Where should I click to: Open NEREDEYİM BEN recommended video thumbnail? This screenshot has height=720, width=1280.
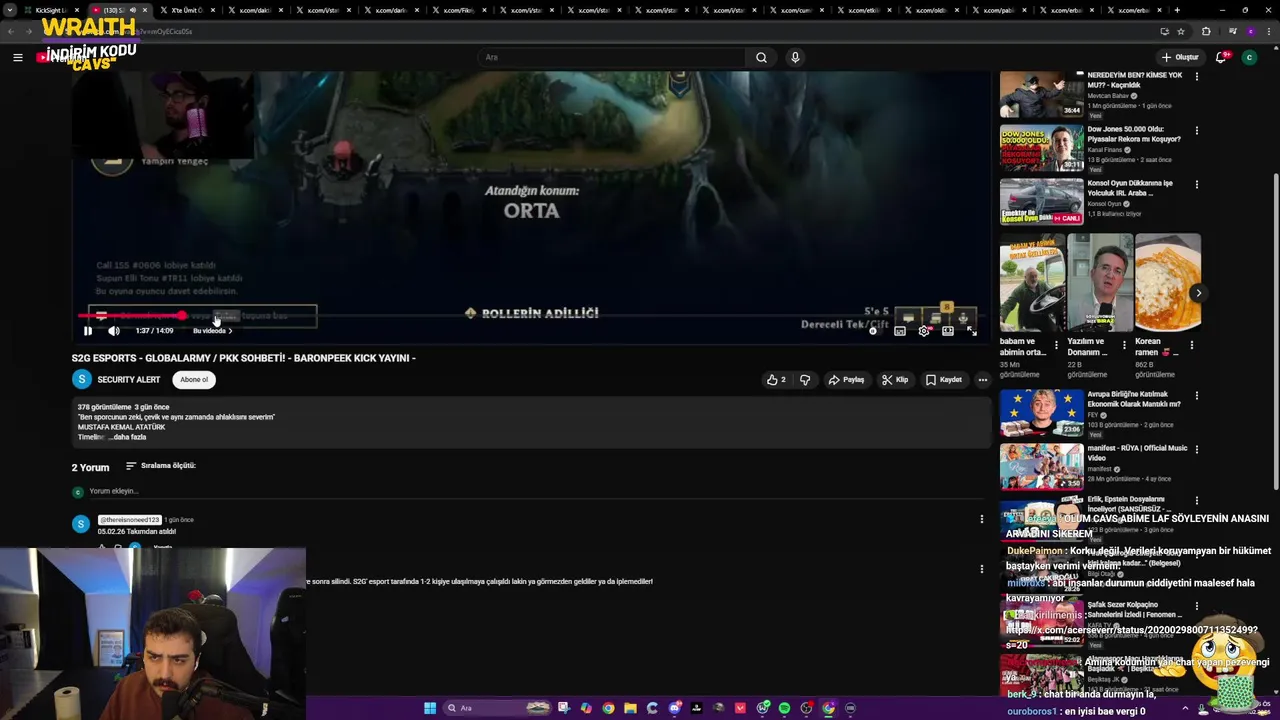point(1041,95)
